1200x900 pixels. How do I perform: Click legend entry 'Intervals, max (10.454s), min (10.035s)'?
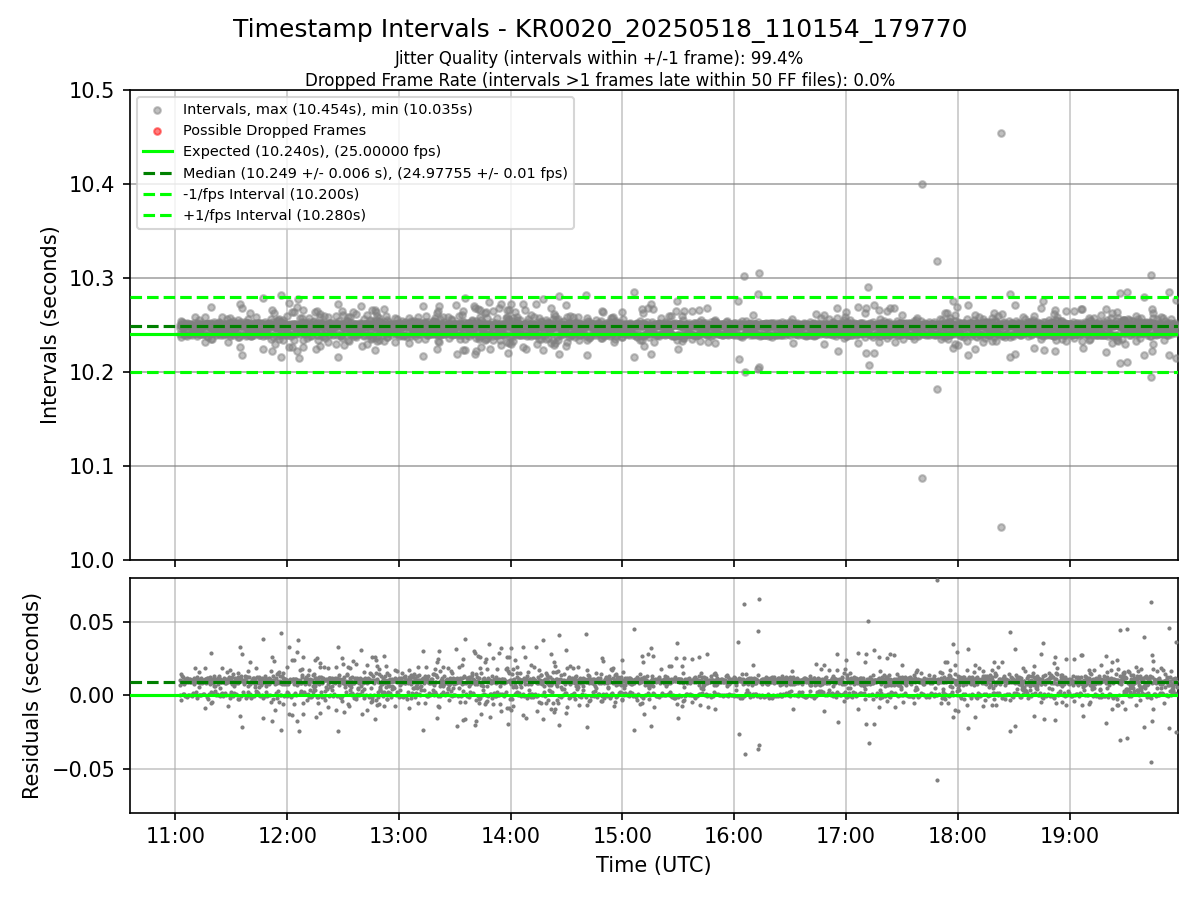click(328, 109)
